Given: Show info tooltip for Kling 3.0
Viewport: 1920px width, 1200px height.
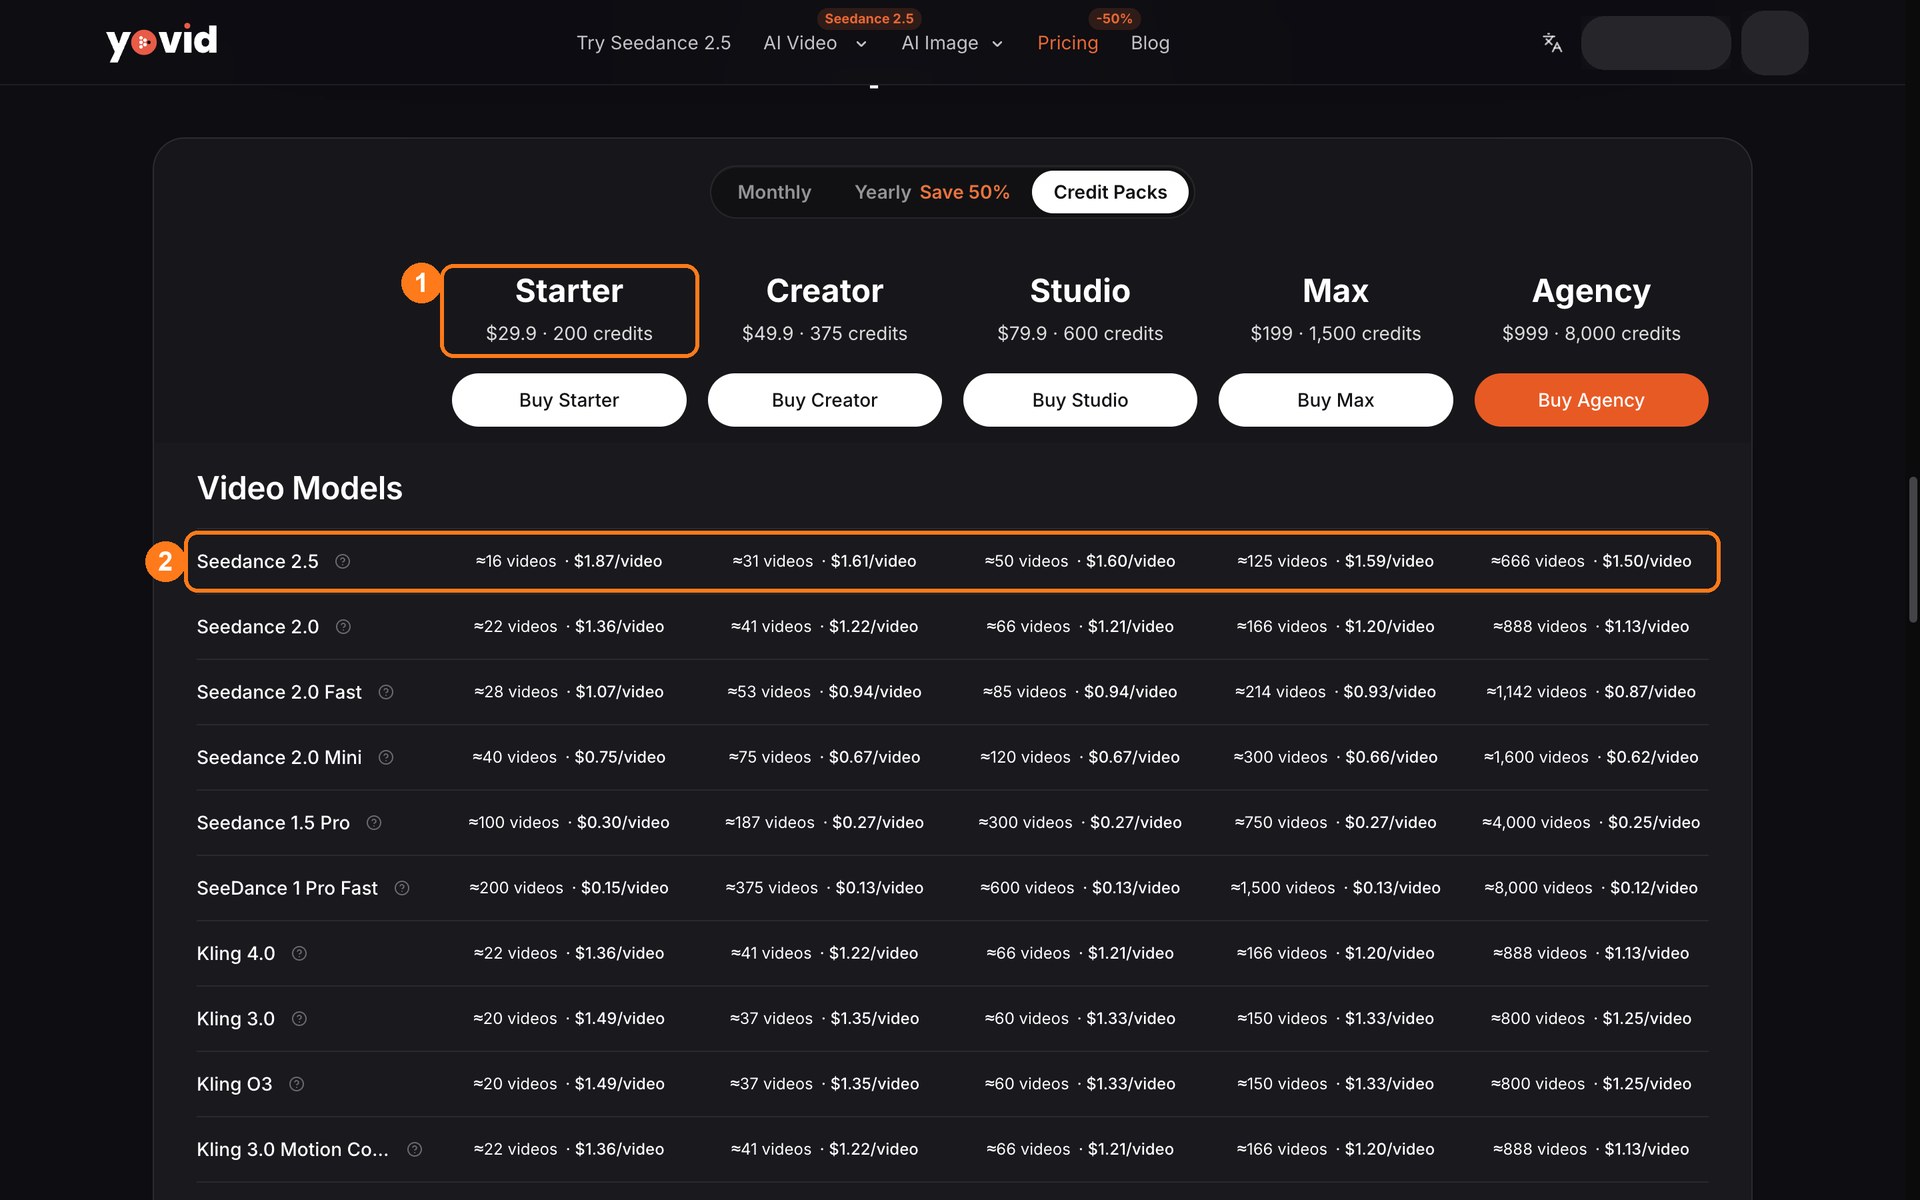Looking at the screenshot, I should [x=299, y=1019].
